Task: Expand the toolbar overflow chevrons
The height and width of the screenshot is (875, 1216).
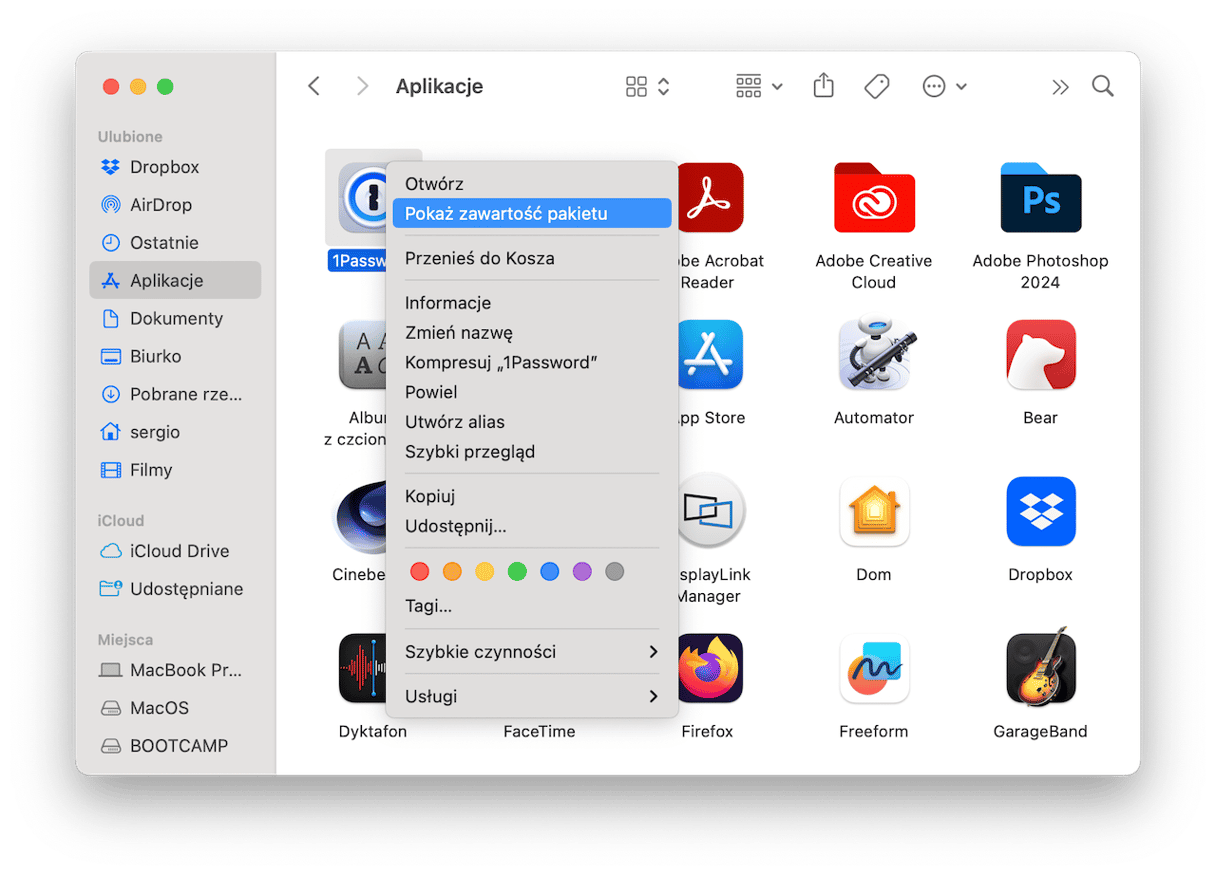Action: pyautogui.click(x=1060, y=87)
